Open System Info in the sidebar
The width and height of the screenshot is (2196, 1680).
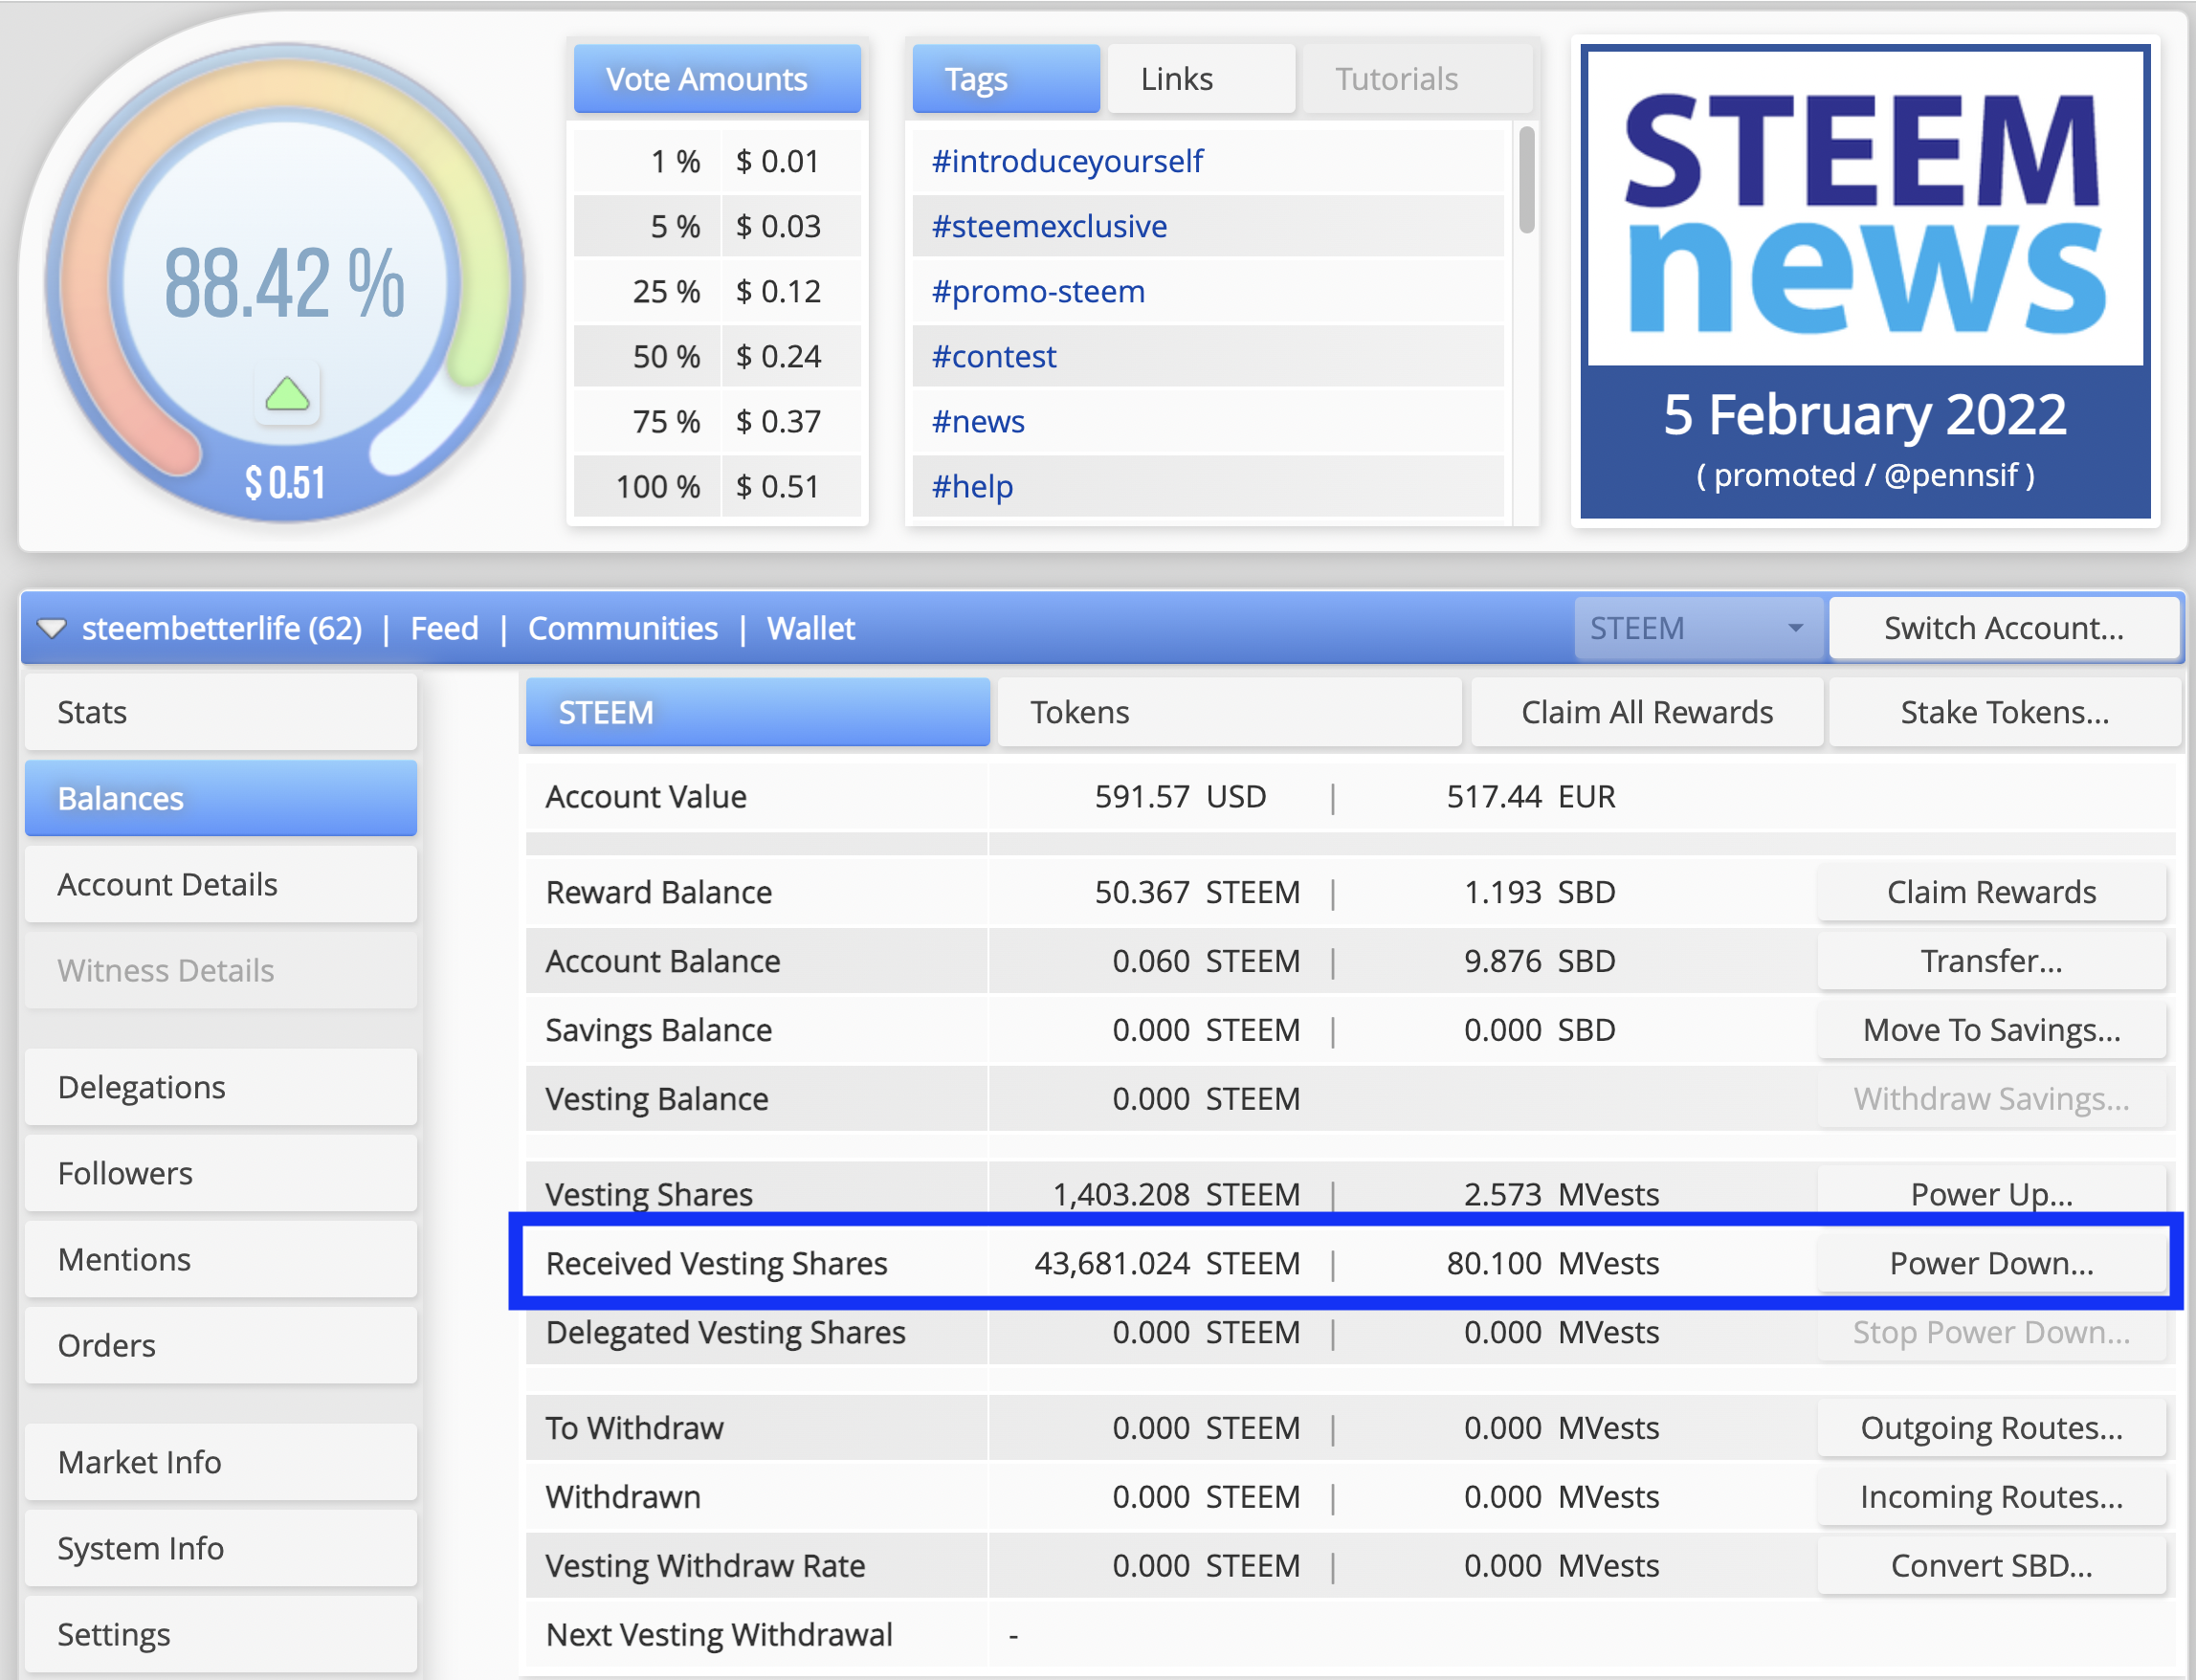click(221, 1548)
